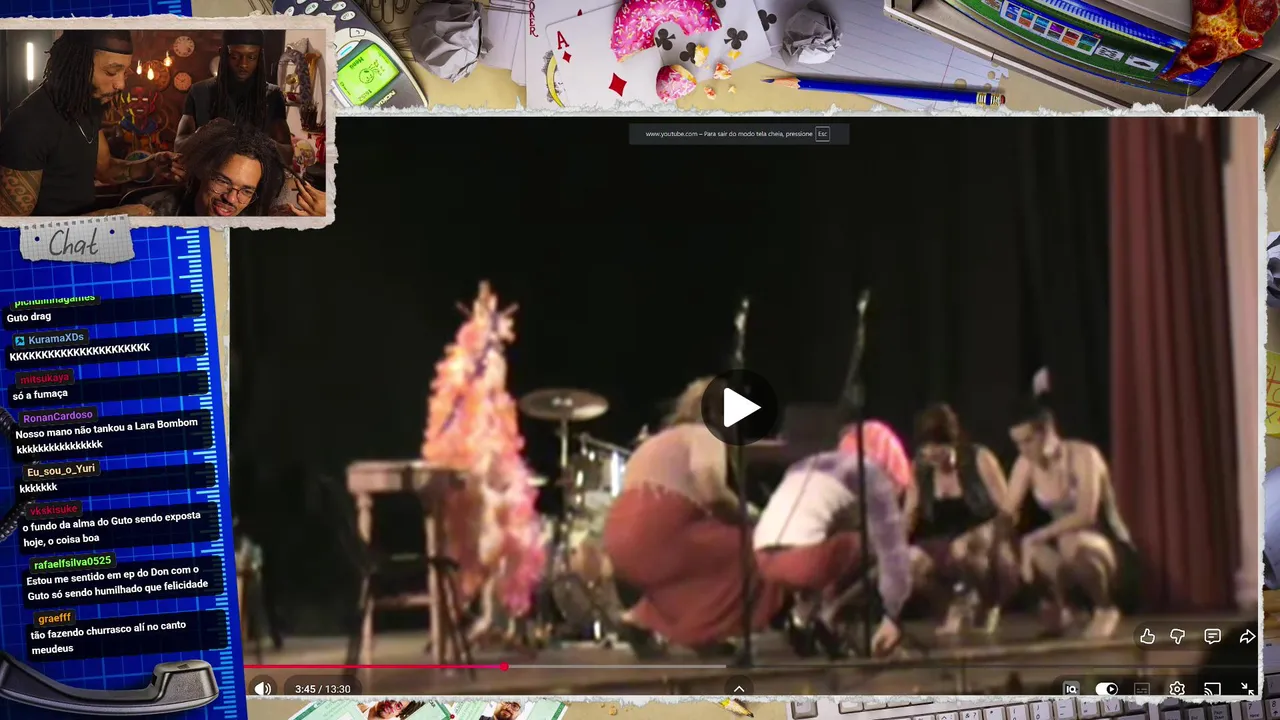Screen dimensions: 1280x720
Task: Toggle the autoplay switch
Action: 1106,689
